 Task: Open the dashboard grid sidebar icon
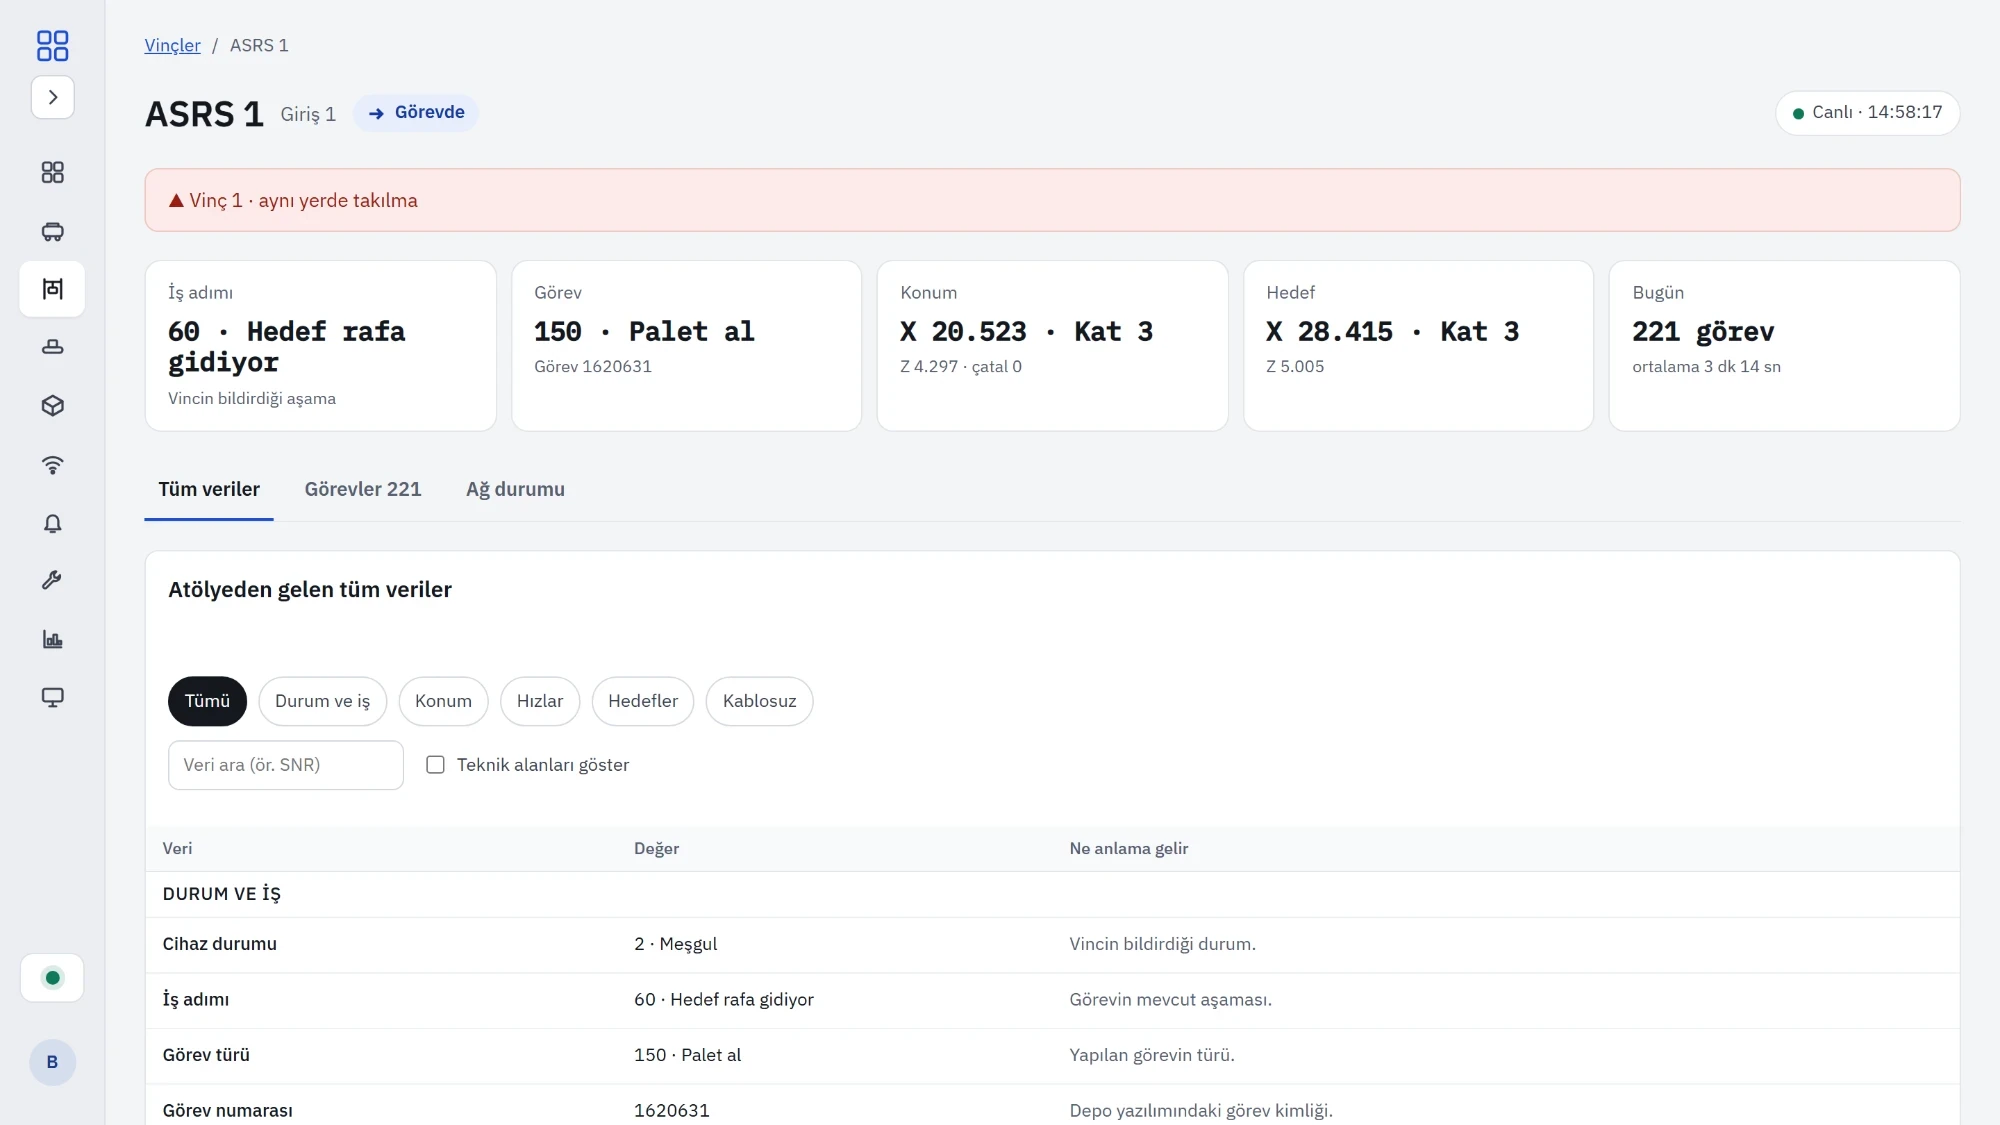(53, 173)
